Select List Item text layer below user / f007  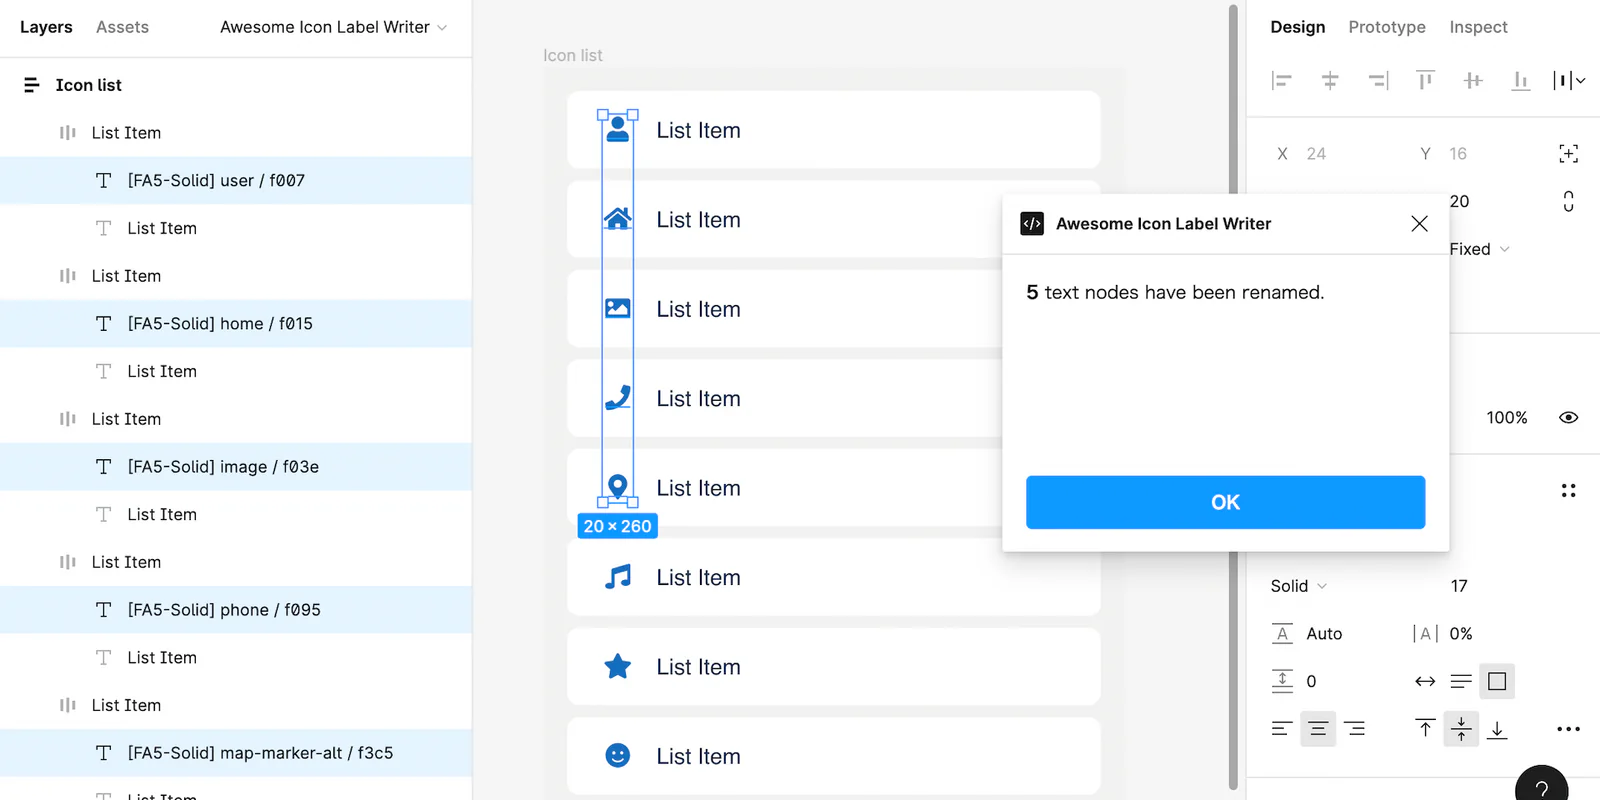[236, 228]
